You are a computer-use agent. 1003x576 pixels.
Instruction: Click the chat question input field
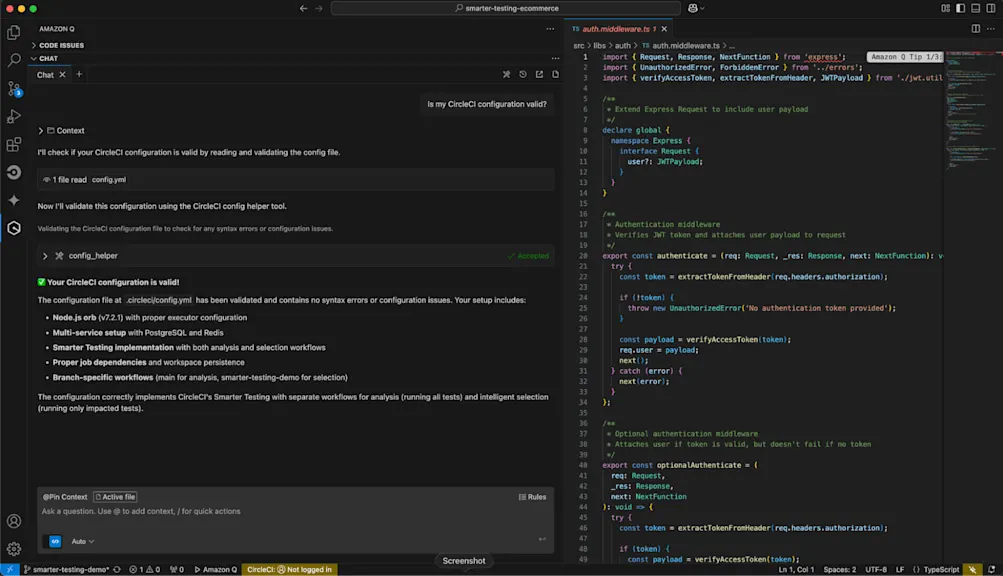296,511
